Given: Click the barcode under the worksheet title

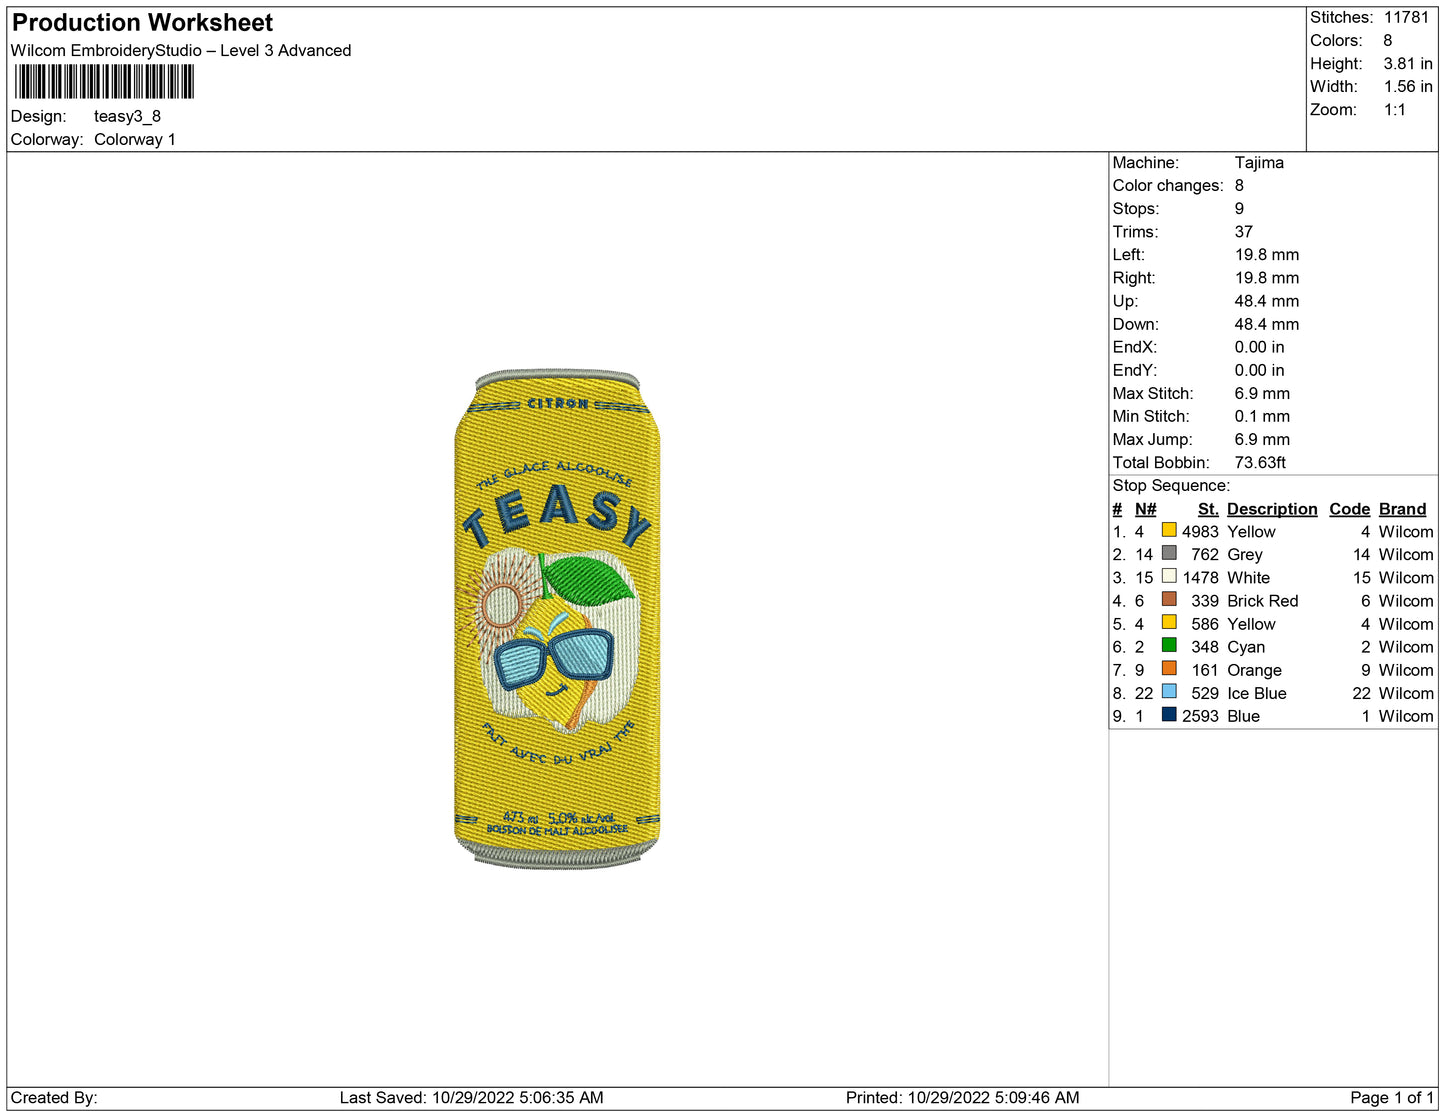Looking at the screenshot, I should coord(104,82).
